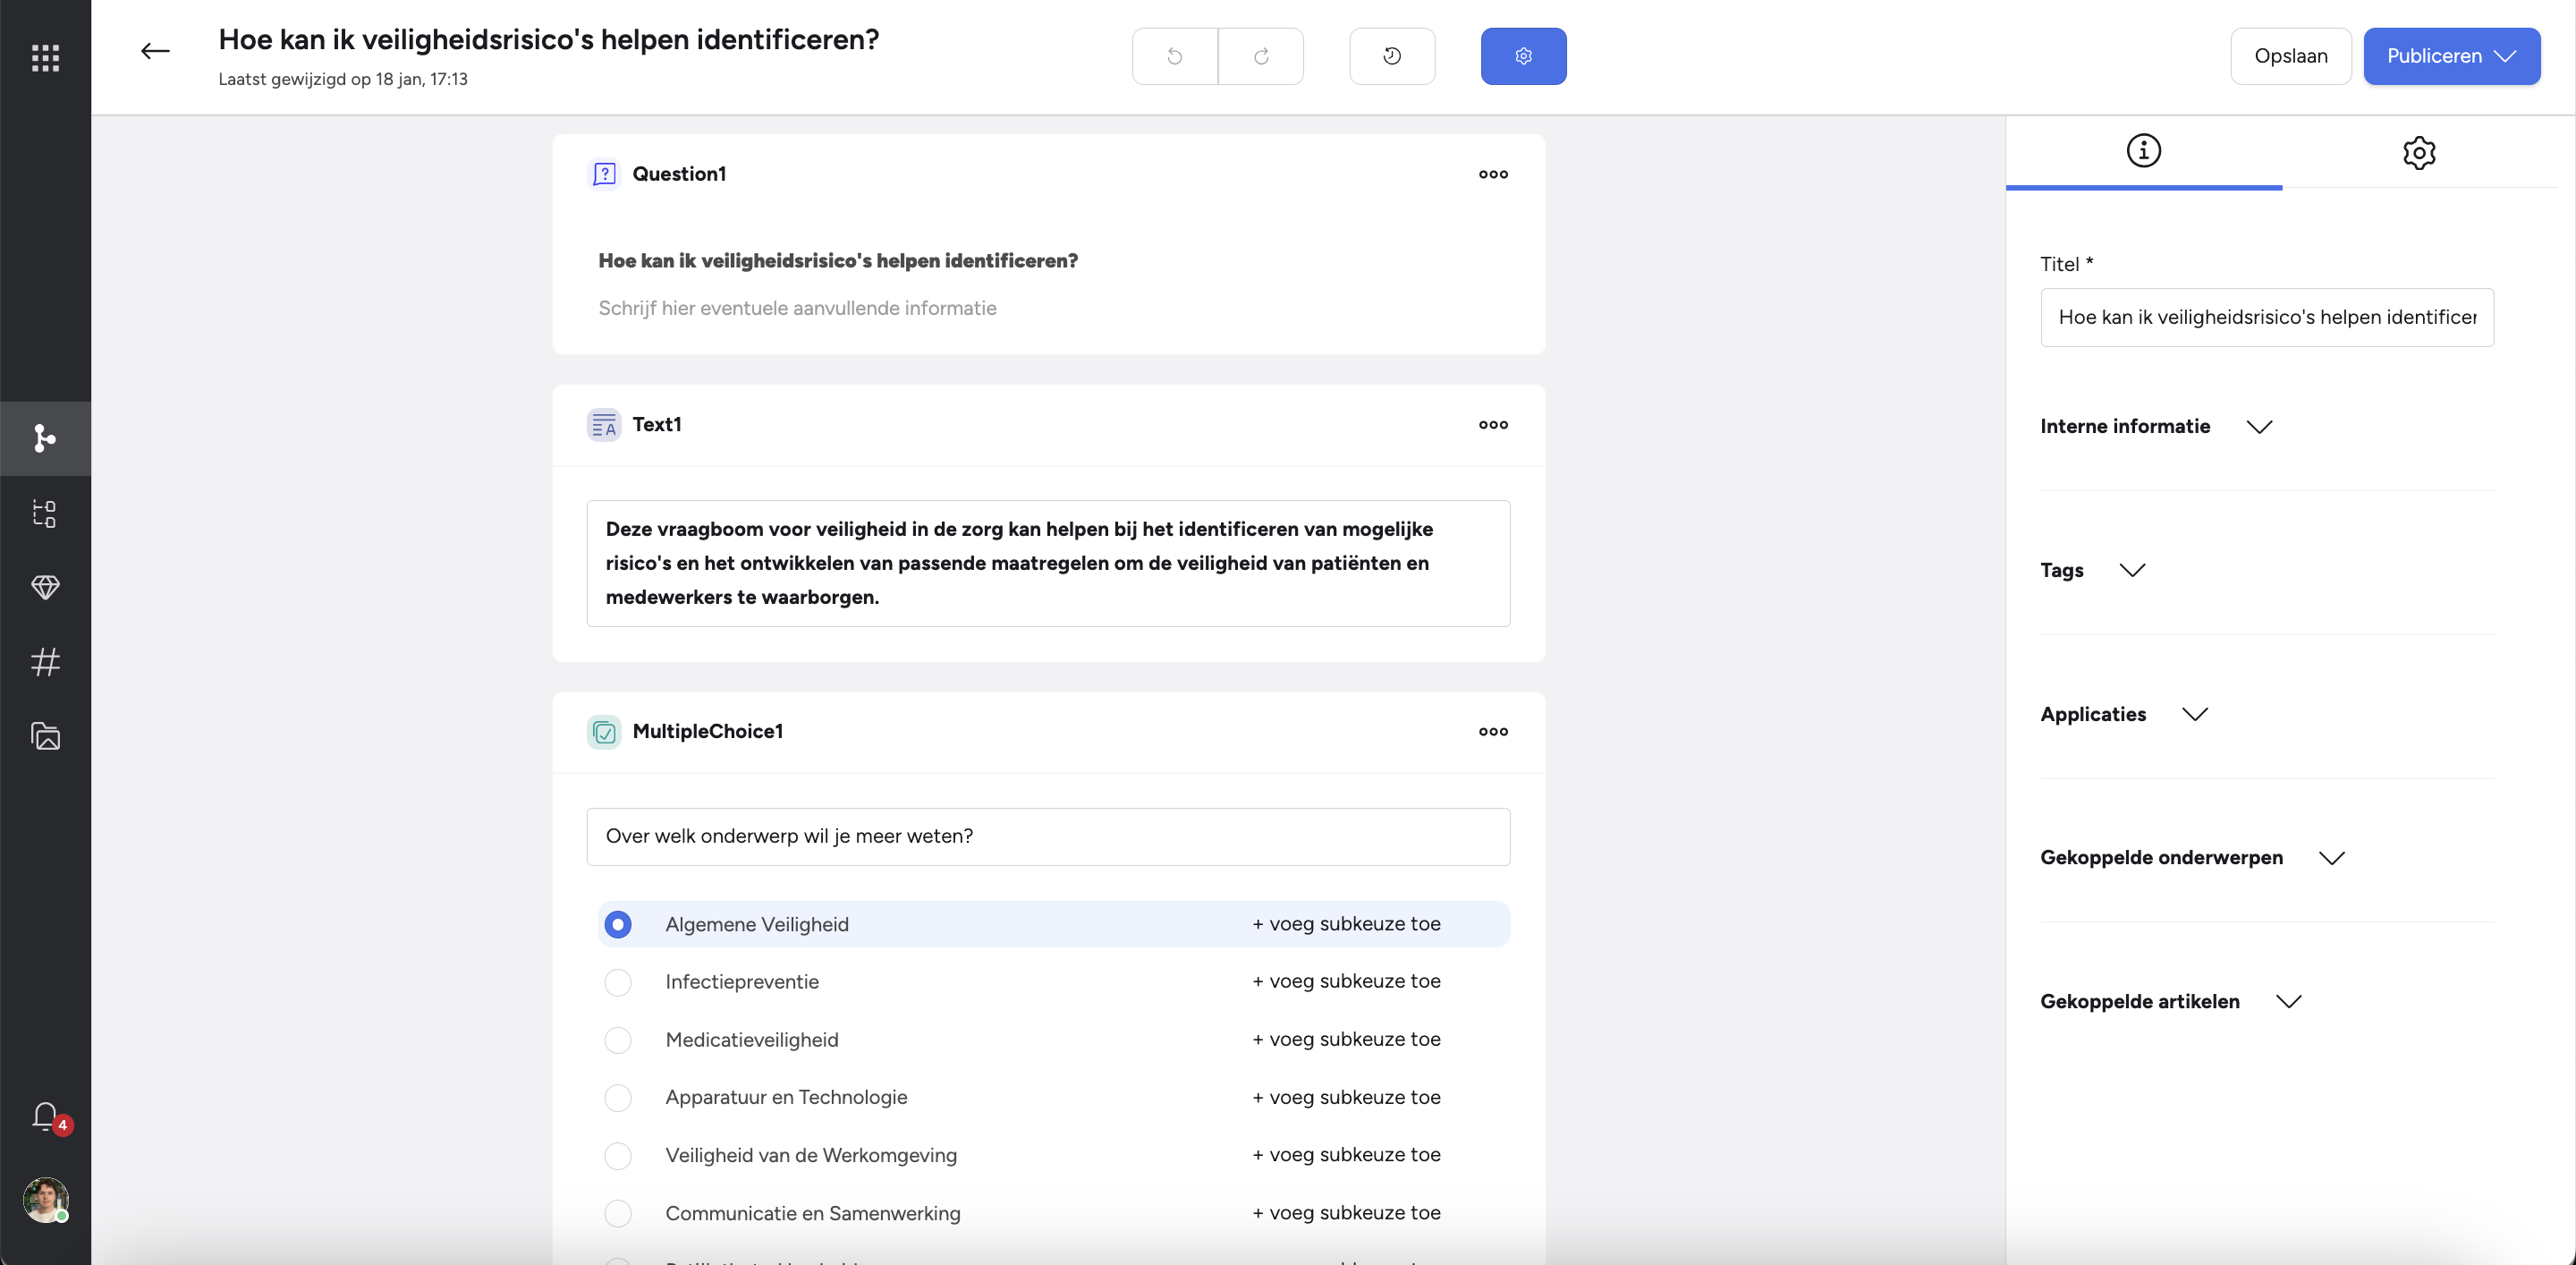Select the Infectiepreventie radio button
Image resolution: width=2576 pixels, height=1265 pixels.
pos(618,982)
